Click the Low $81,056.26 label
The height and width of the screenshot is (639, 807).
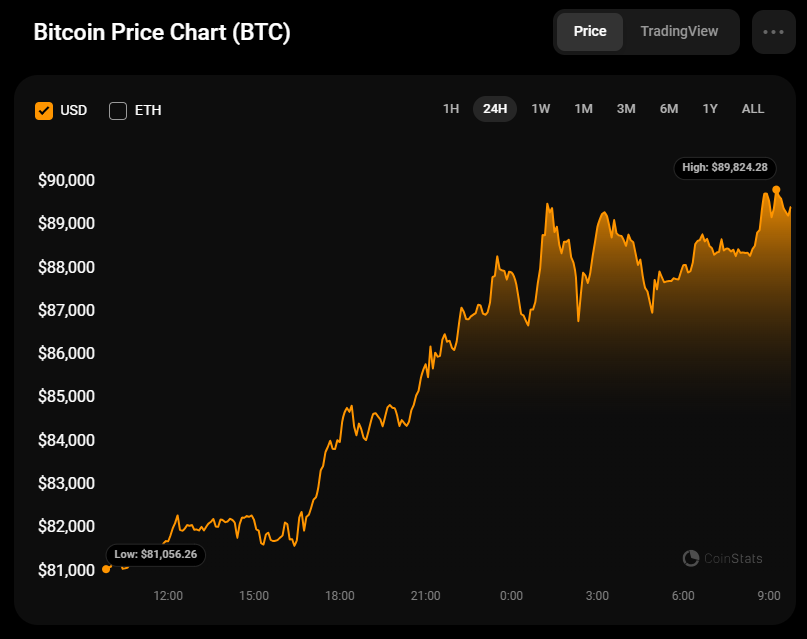tap(156, 554)
